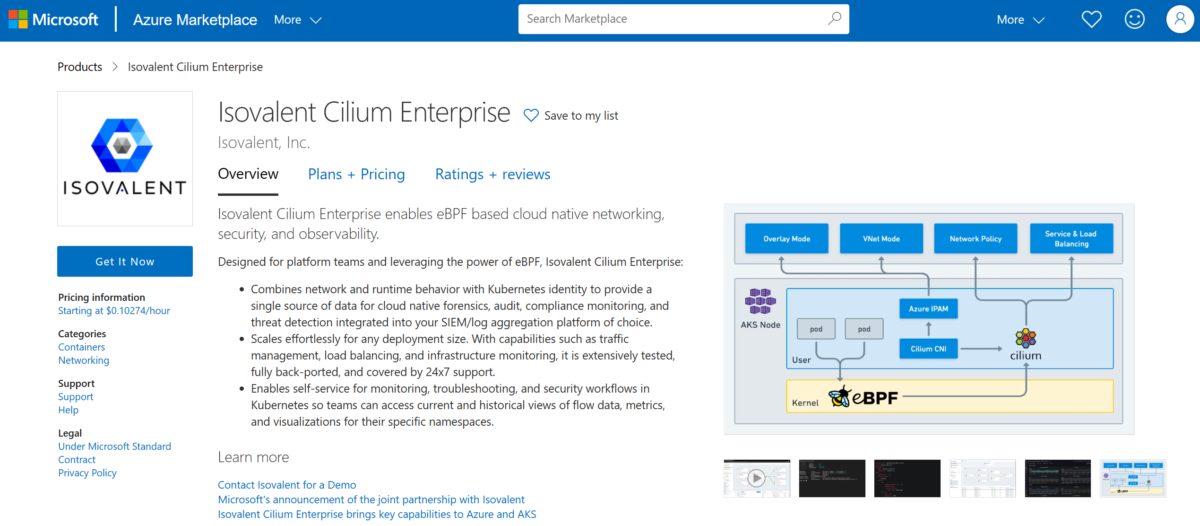The width and height of the screenshot is (1200, 526).
Task: Click the Get It Now button
Action: (125, 261)
